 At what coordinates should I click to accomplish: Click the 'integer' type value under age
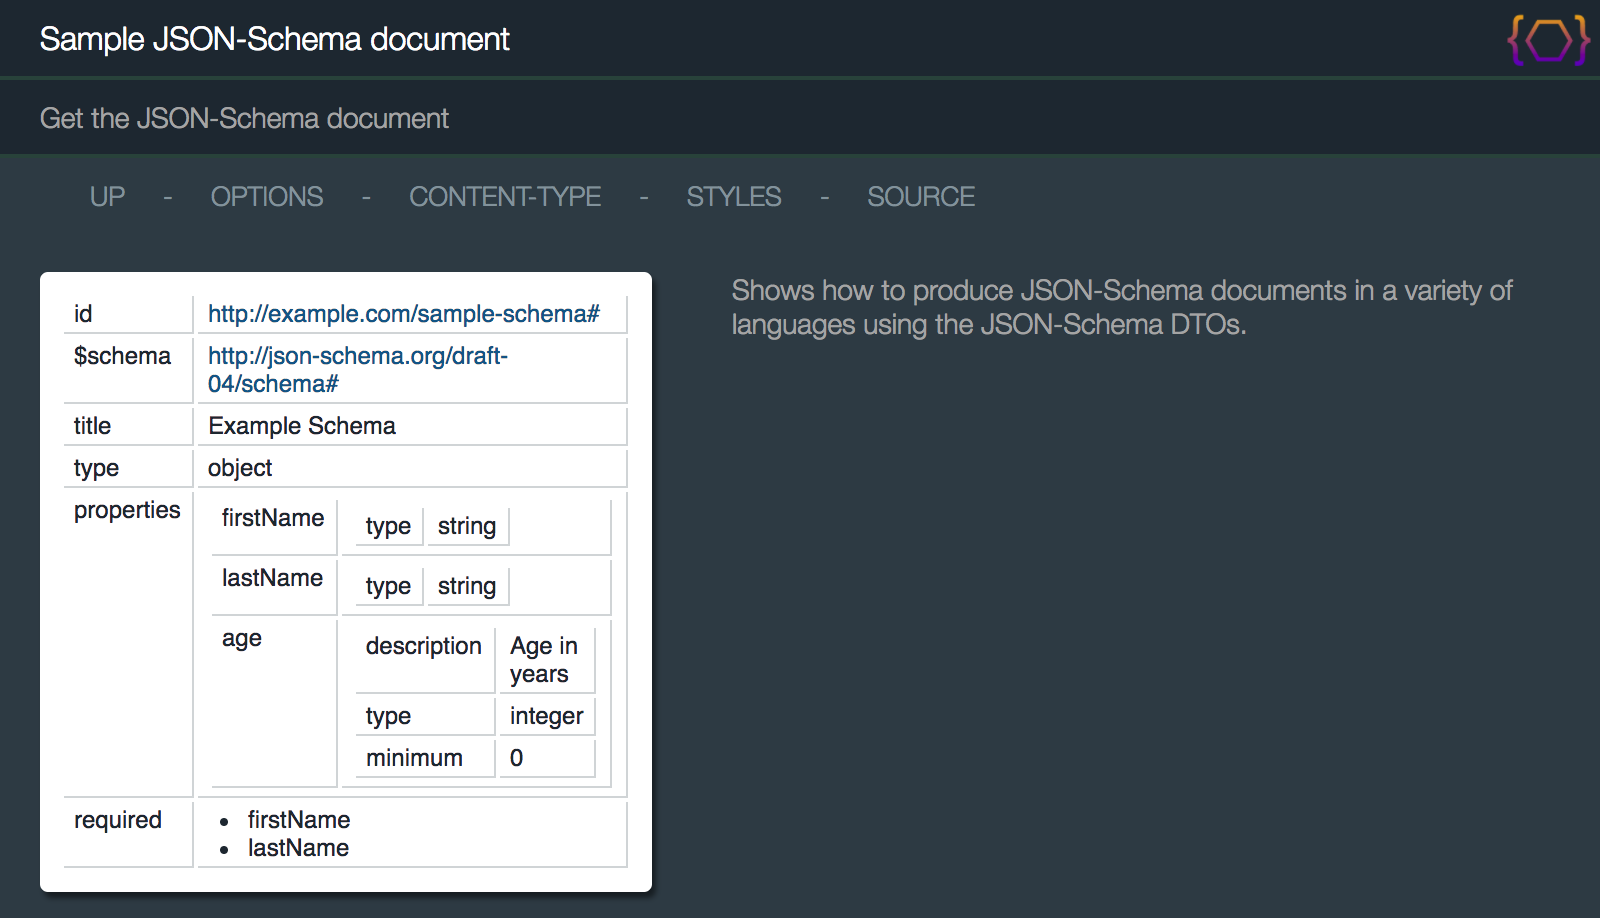546,716
